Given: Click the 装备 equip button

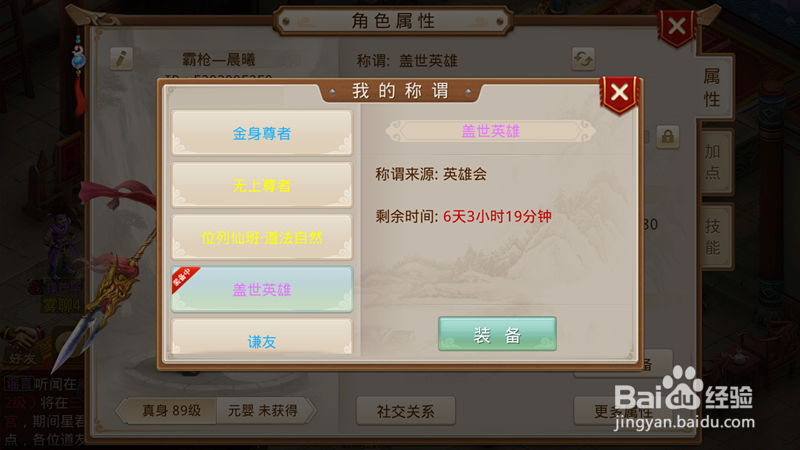Looking at the screenshot, I should [x=497, y=334].
